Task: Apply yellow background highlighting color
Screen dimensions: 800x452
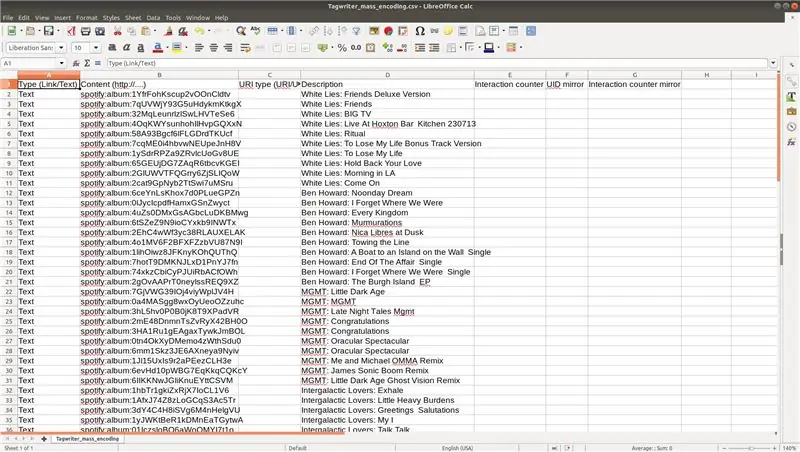Action: tap(177, 47)
